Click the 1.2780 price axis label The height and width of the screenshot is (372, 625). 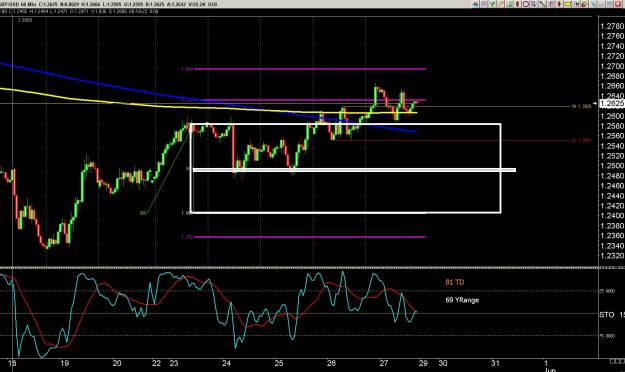tap(612, 26)
